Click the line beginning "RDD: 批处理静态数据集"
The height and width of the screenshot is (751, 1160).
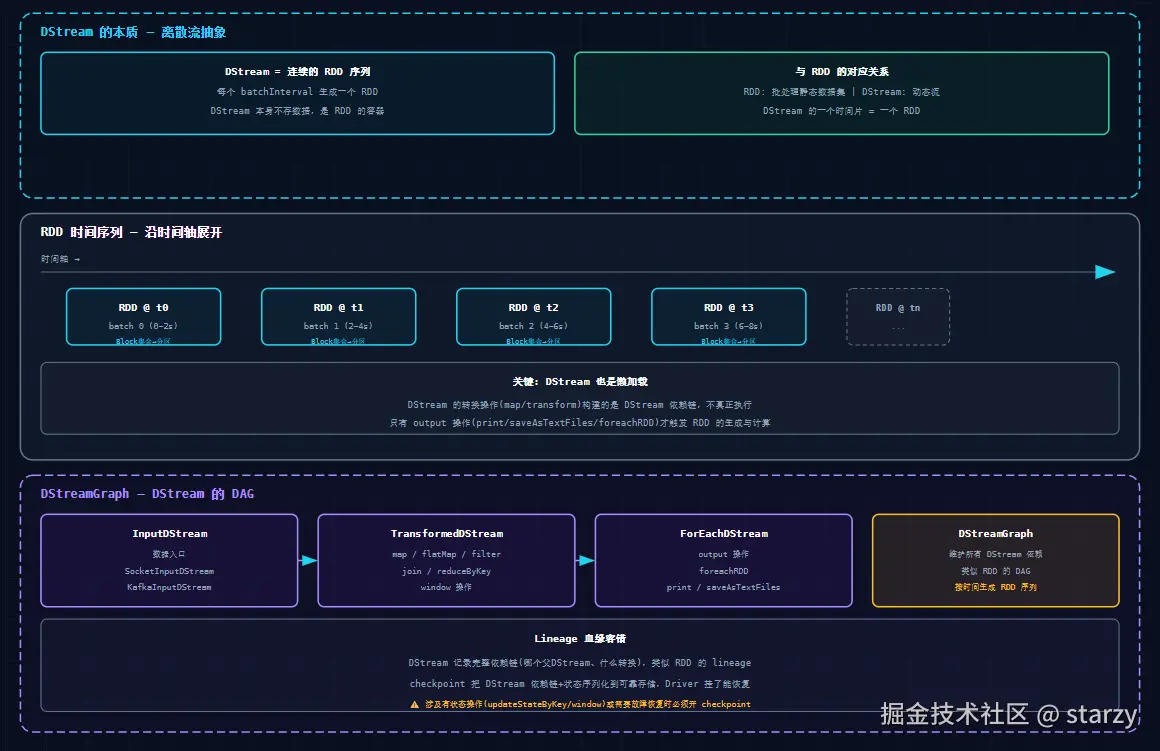(842, 92)
